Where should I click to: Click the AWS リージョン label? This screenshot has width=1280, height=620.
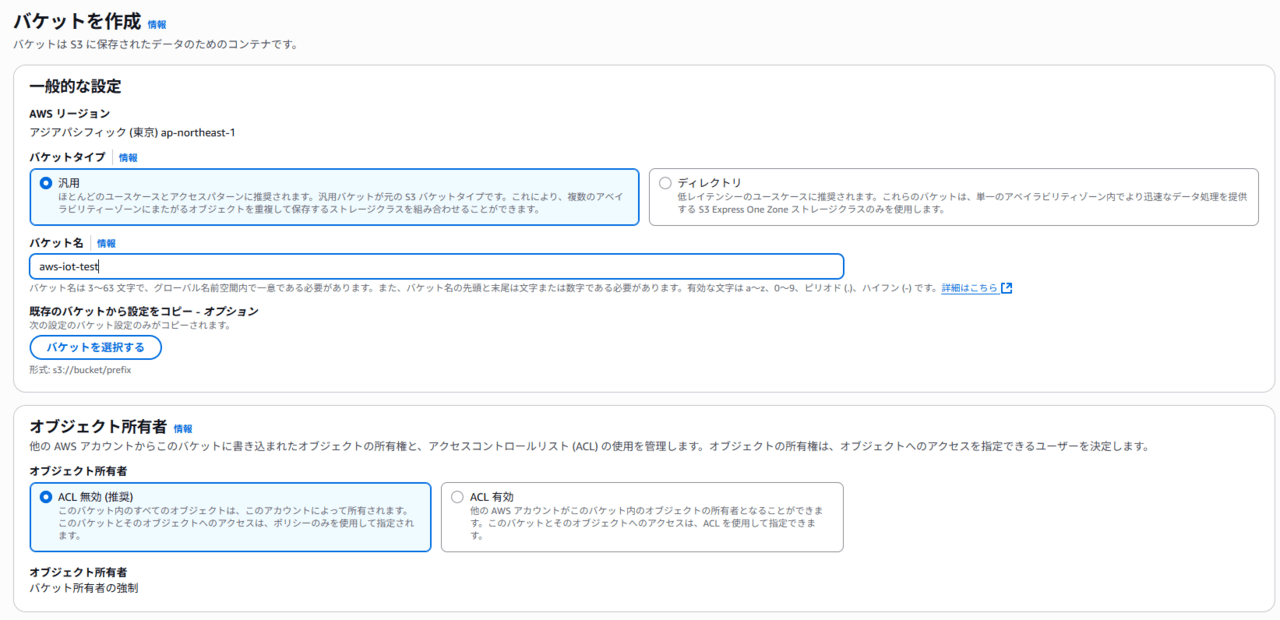69,114
